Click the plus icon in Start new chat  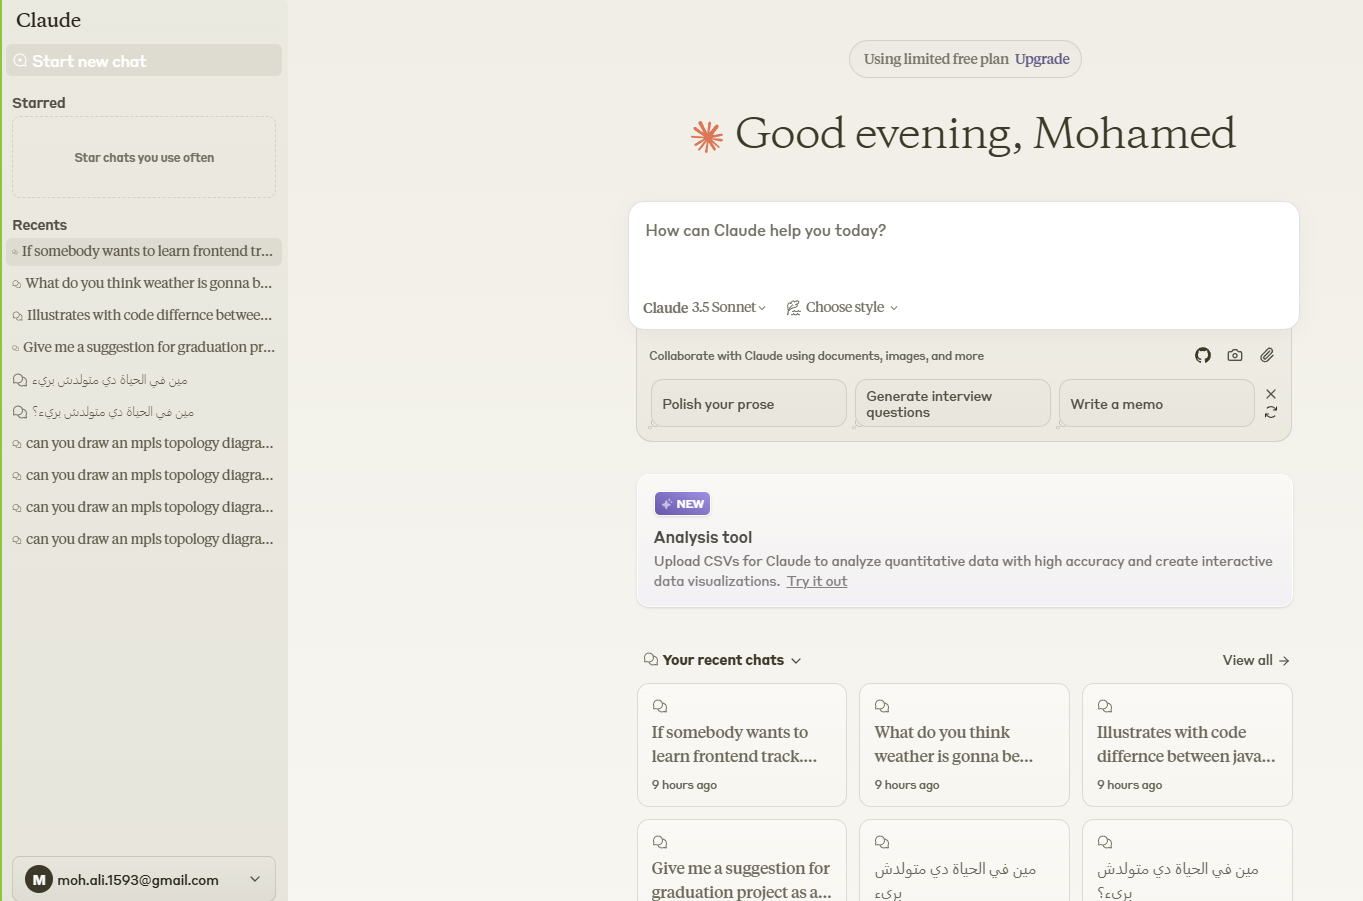pos(20,61)
